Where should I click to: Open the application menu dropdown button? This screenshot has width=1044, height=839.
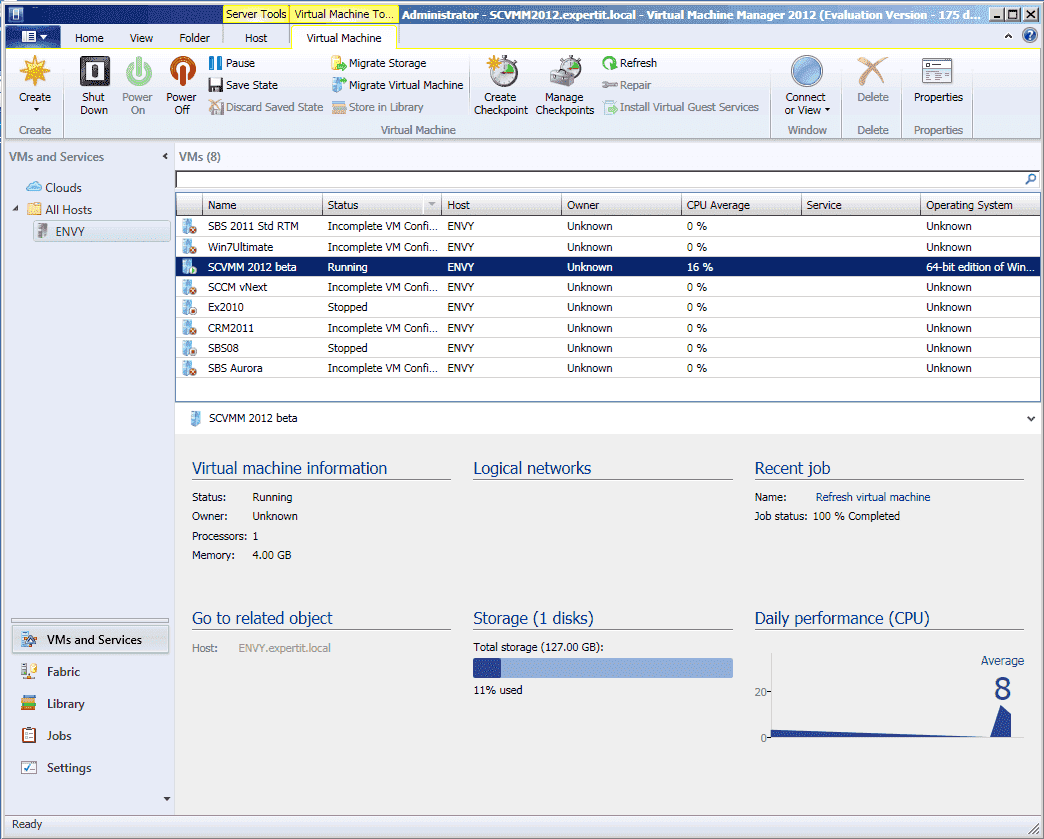[33, 37]
